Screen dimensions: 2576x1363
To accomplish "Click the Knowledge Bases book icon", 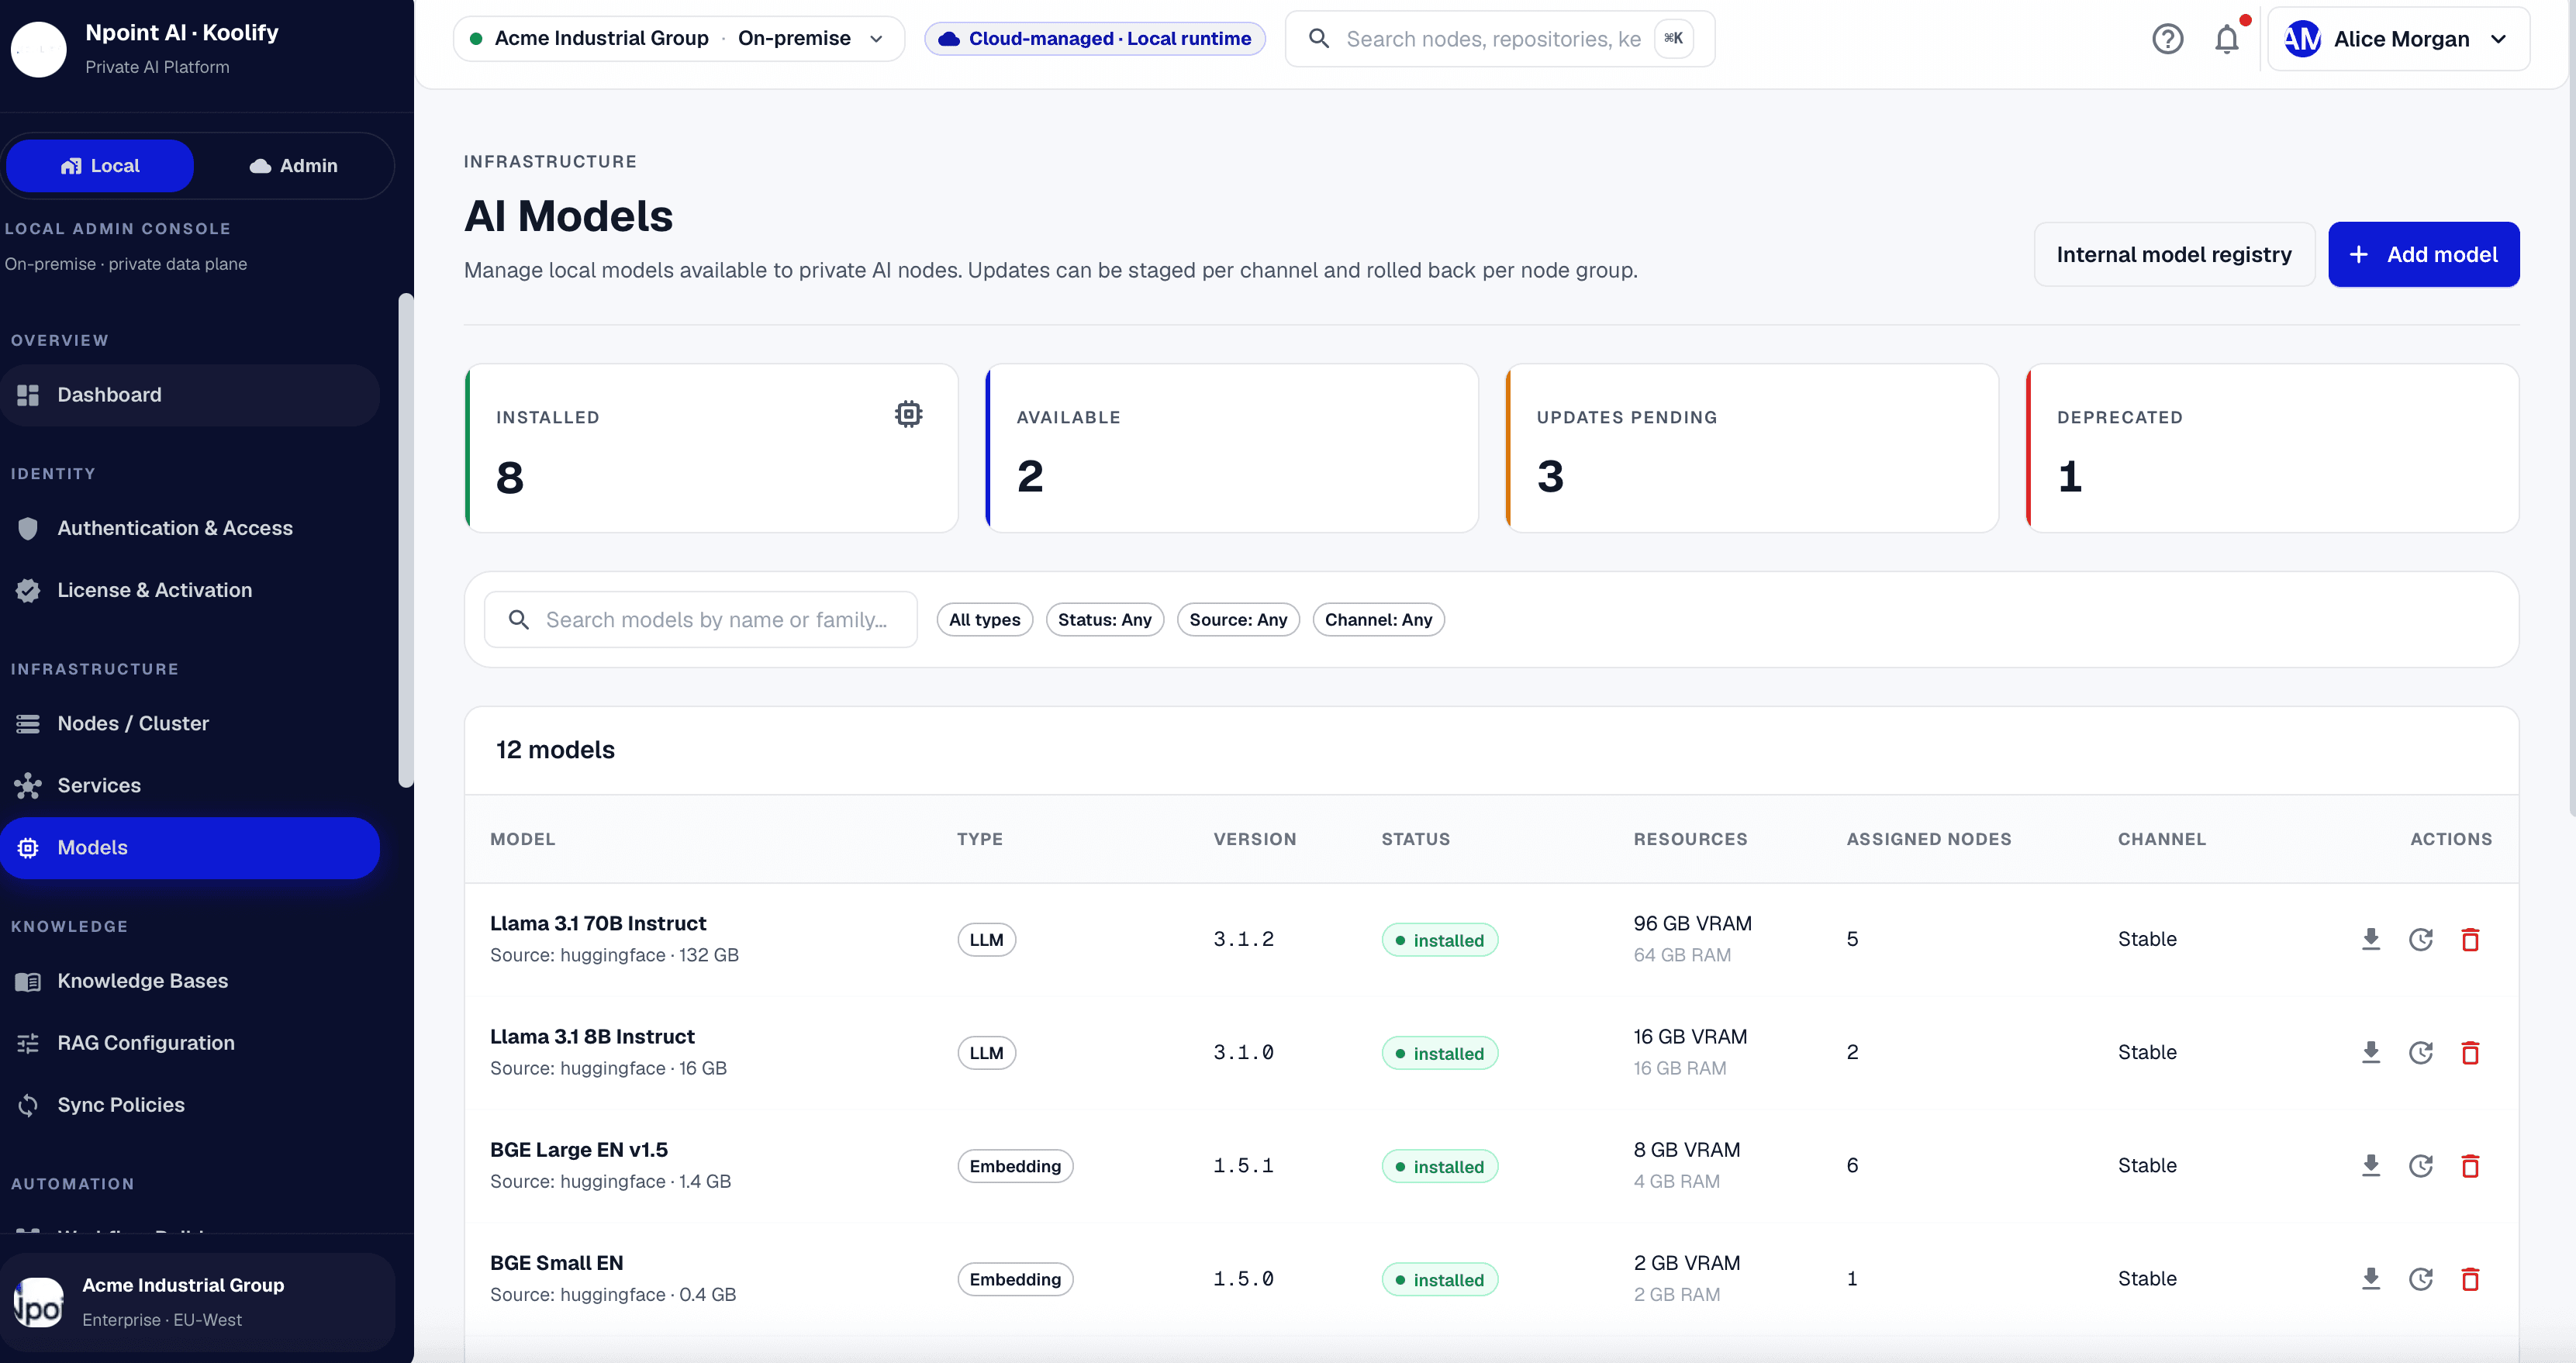I will 28,981.
